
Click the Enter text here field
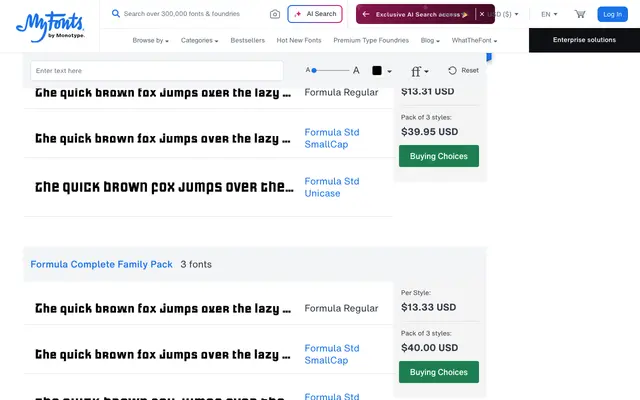pyautogui.click(x=157, y=71)
